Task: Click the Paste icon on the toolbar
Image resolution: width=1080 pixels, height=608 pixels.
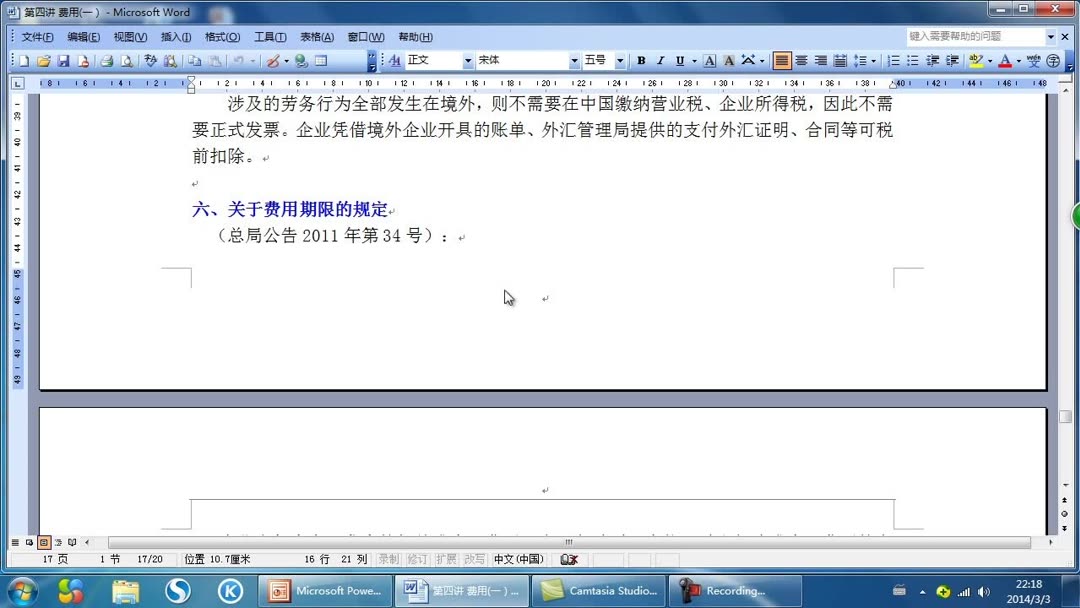Action: (x=213, y=61)
